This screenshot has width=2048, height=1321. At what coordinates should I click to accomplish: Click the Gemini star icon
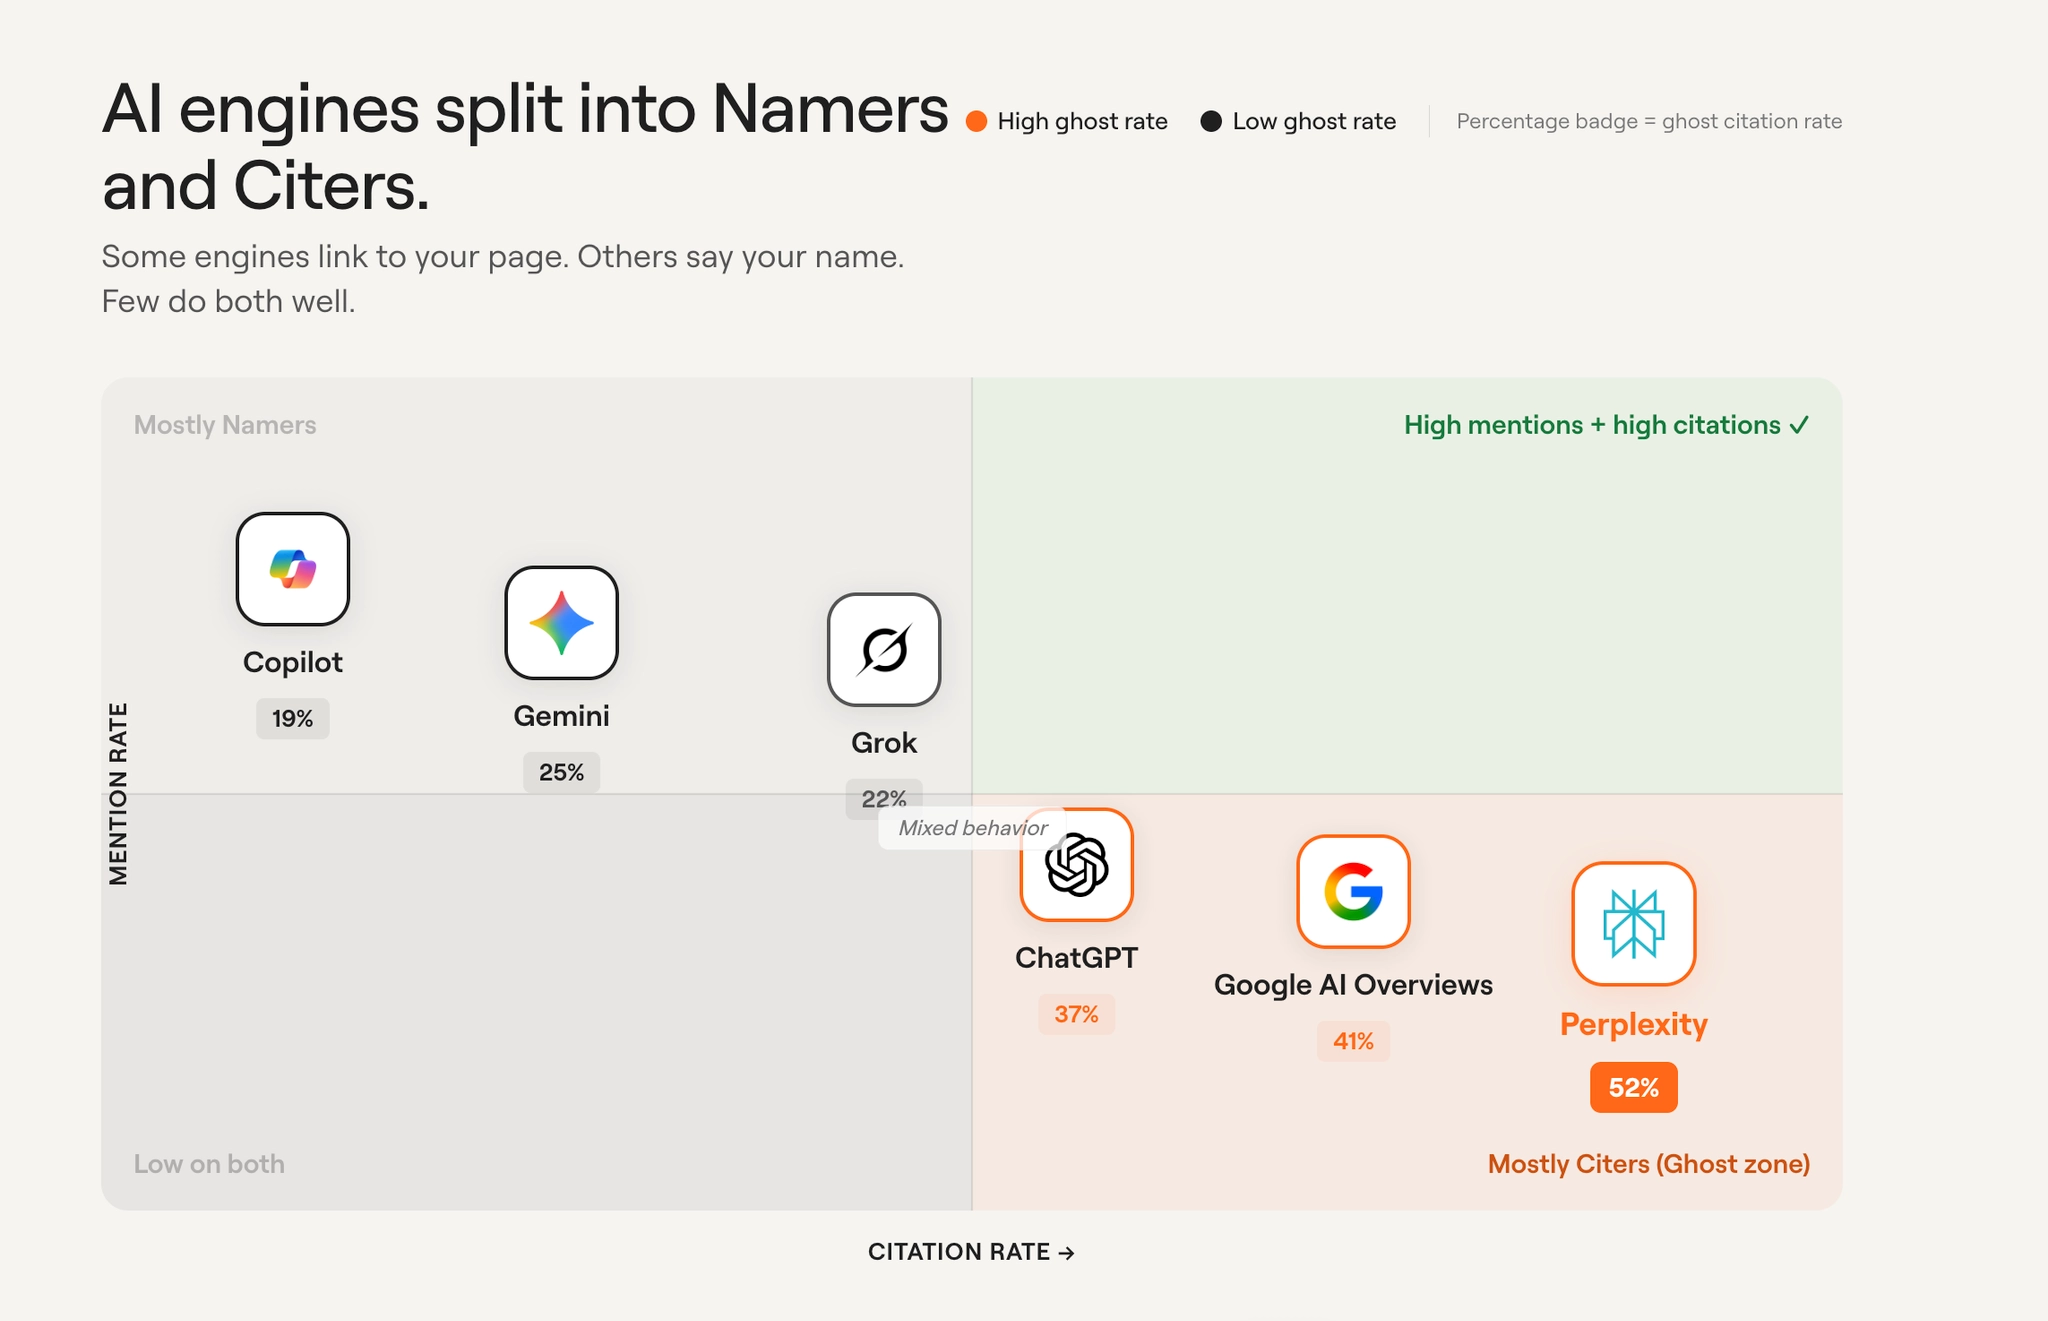[x=561, y=623]
